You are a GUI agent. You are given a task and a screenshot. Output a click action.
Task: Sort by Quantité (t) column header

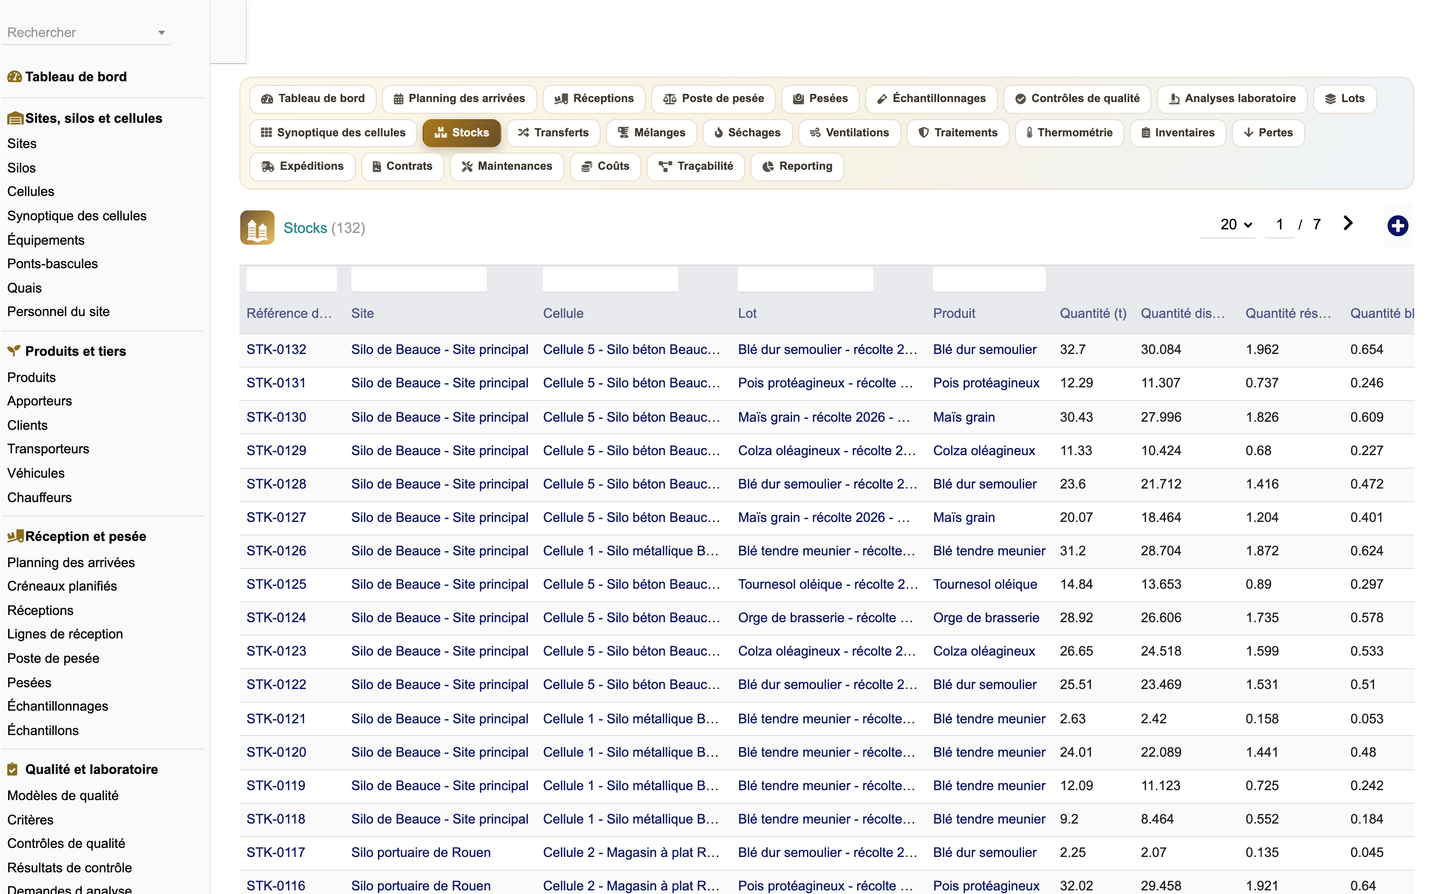(1093, 313)
